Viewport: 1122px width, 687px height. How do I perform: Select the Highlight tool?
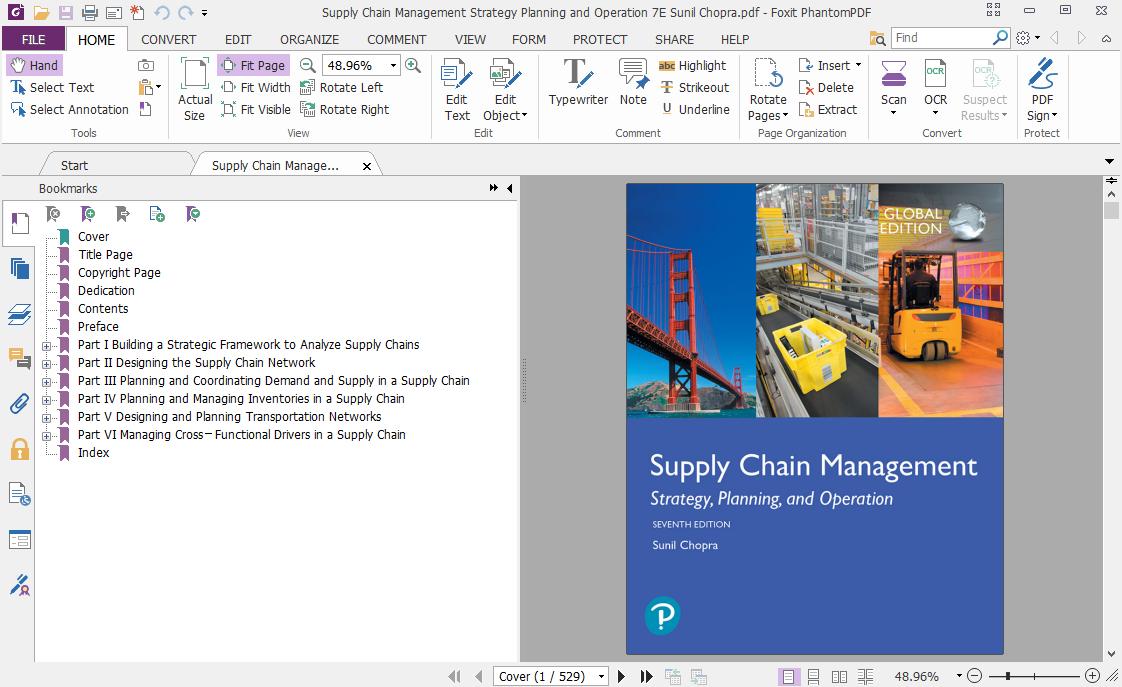(692, 65)
